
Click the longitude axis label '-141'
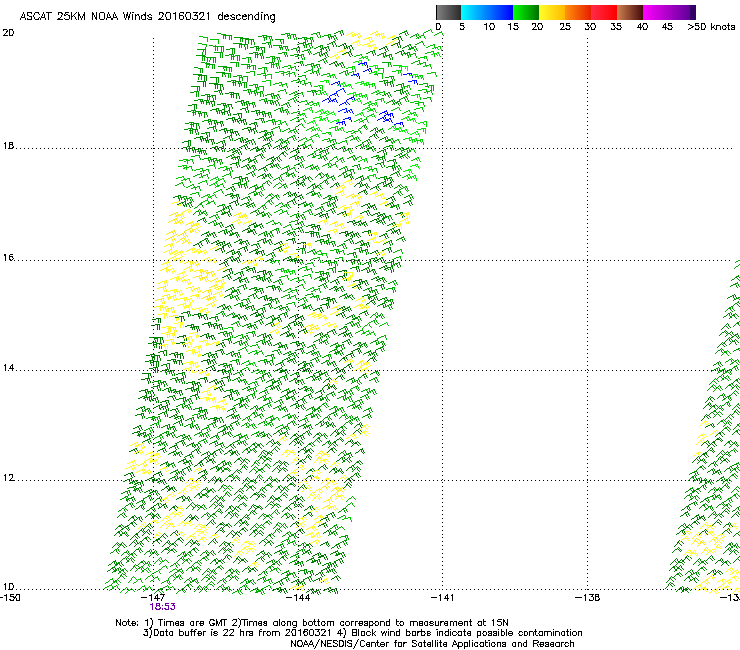(442, 598)
